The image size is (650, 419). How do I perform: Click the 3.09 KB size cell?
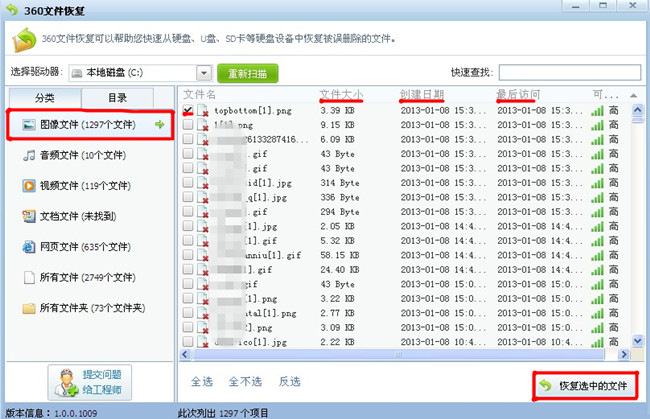pos(337,328)
